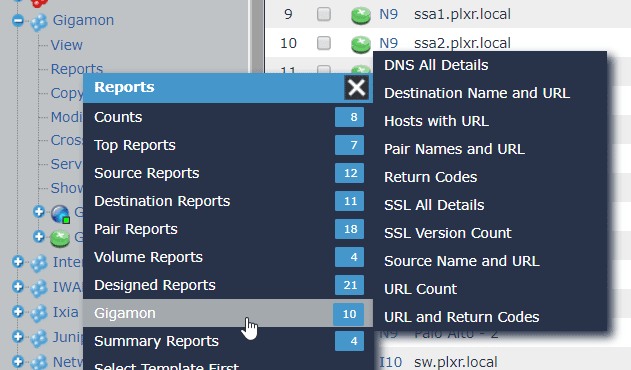The width and height of the screenshot is (631, 370).
Task: Click the Designed Reports badge showing 21
Action: pos(349,285)
